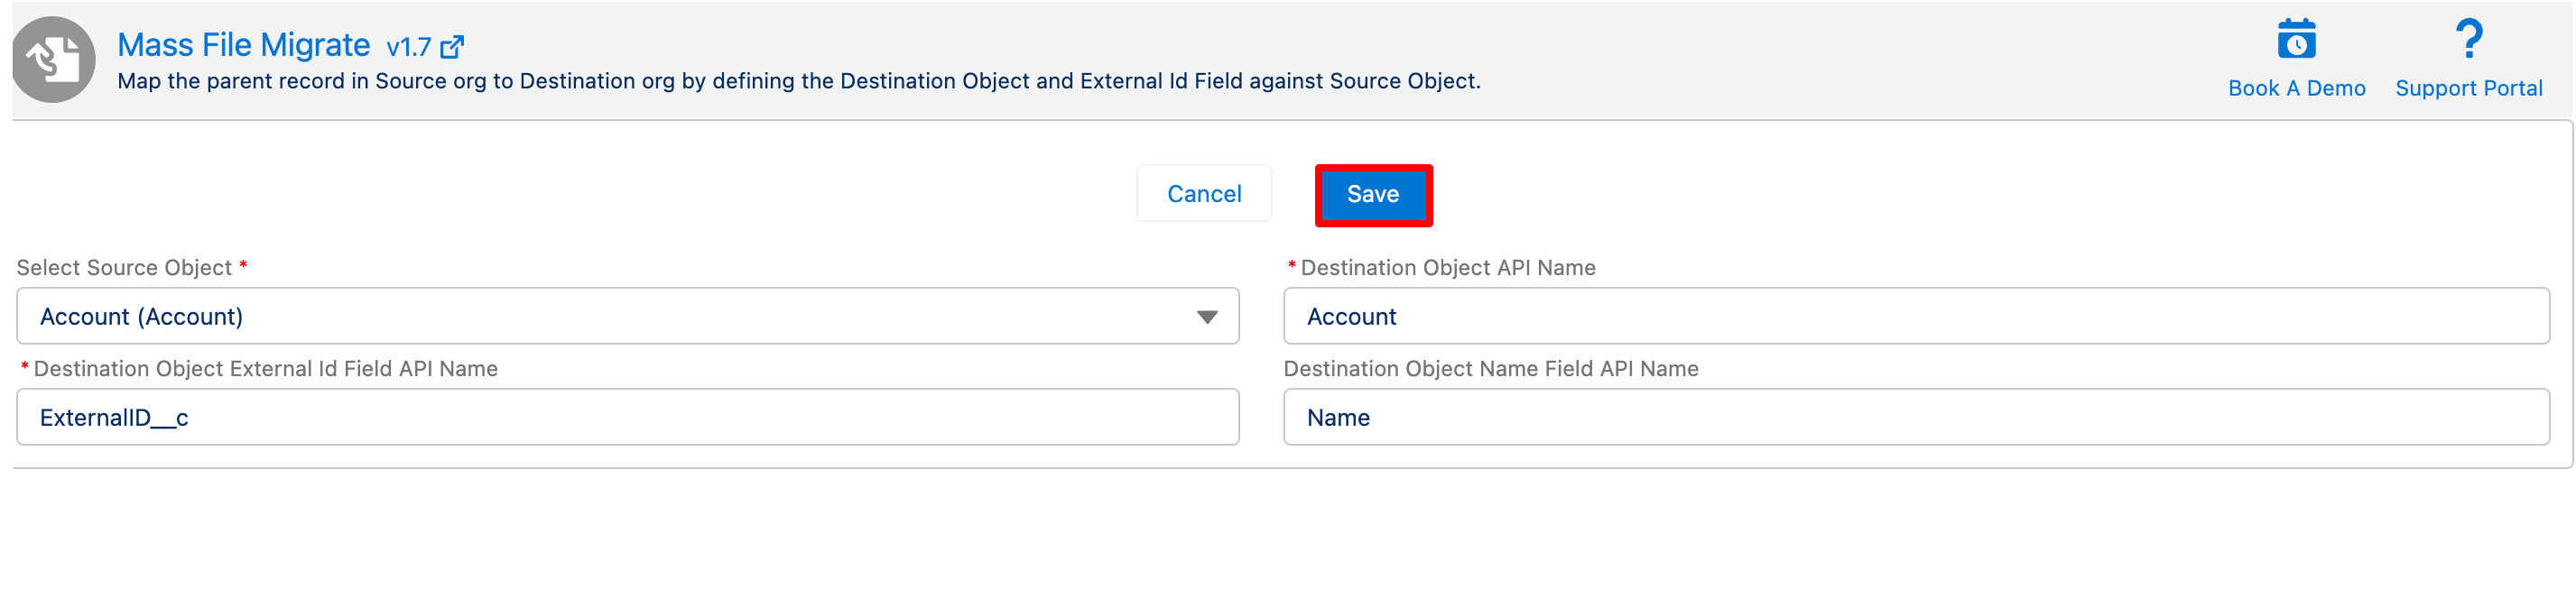Image resolution: width=2576 pixels, height=608 pixels.
Task: Click the Book A Demo calendar icon
Action: pyautogui.click(x=2296, y=40)
